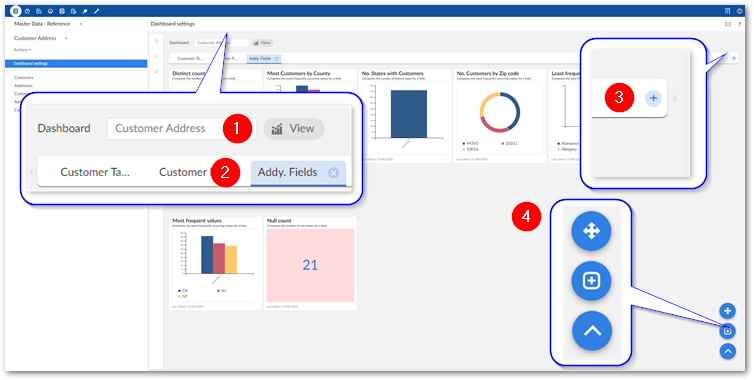Screen dimensions: 754x380
Task: Click red bar in Most frequent values chart
Action: coord(219,258)
